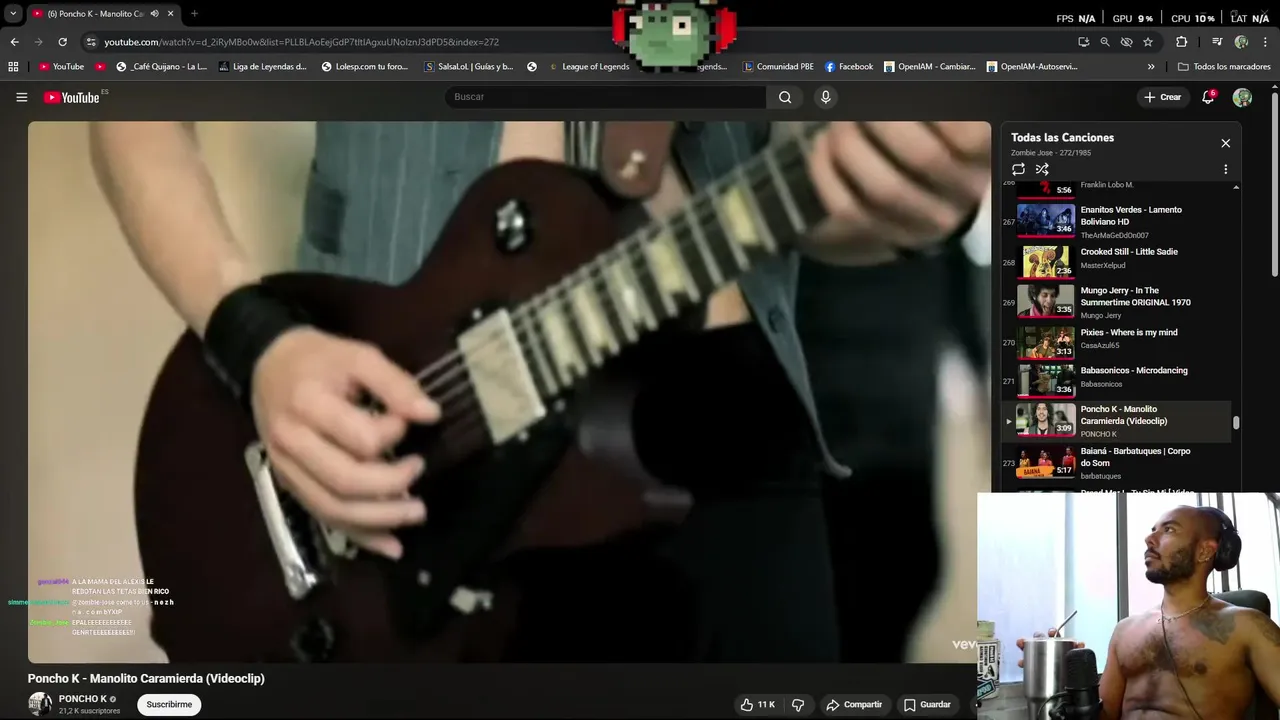The image size is (1280, 720).
Task: Open YouTube bookmark
Action: (61, 67)
